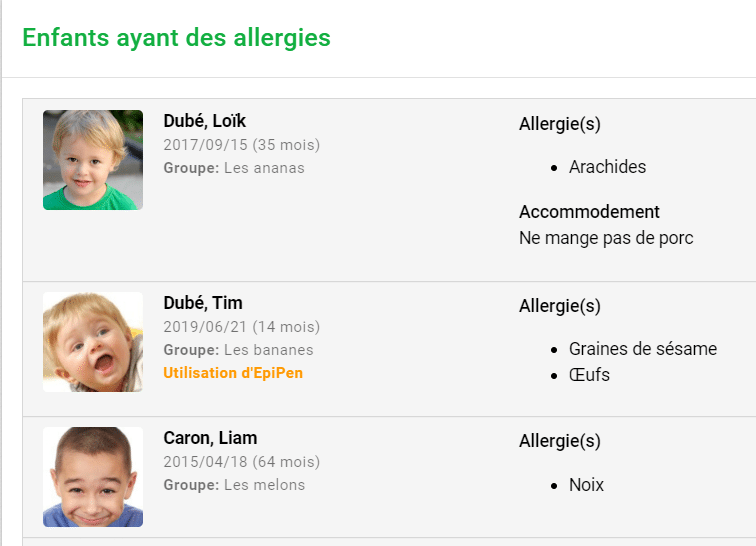Click the Ne mange pas de porc note
The image size is (756, 546).
(606, 238)
